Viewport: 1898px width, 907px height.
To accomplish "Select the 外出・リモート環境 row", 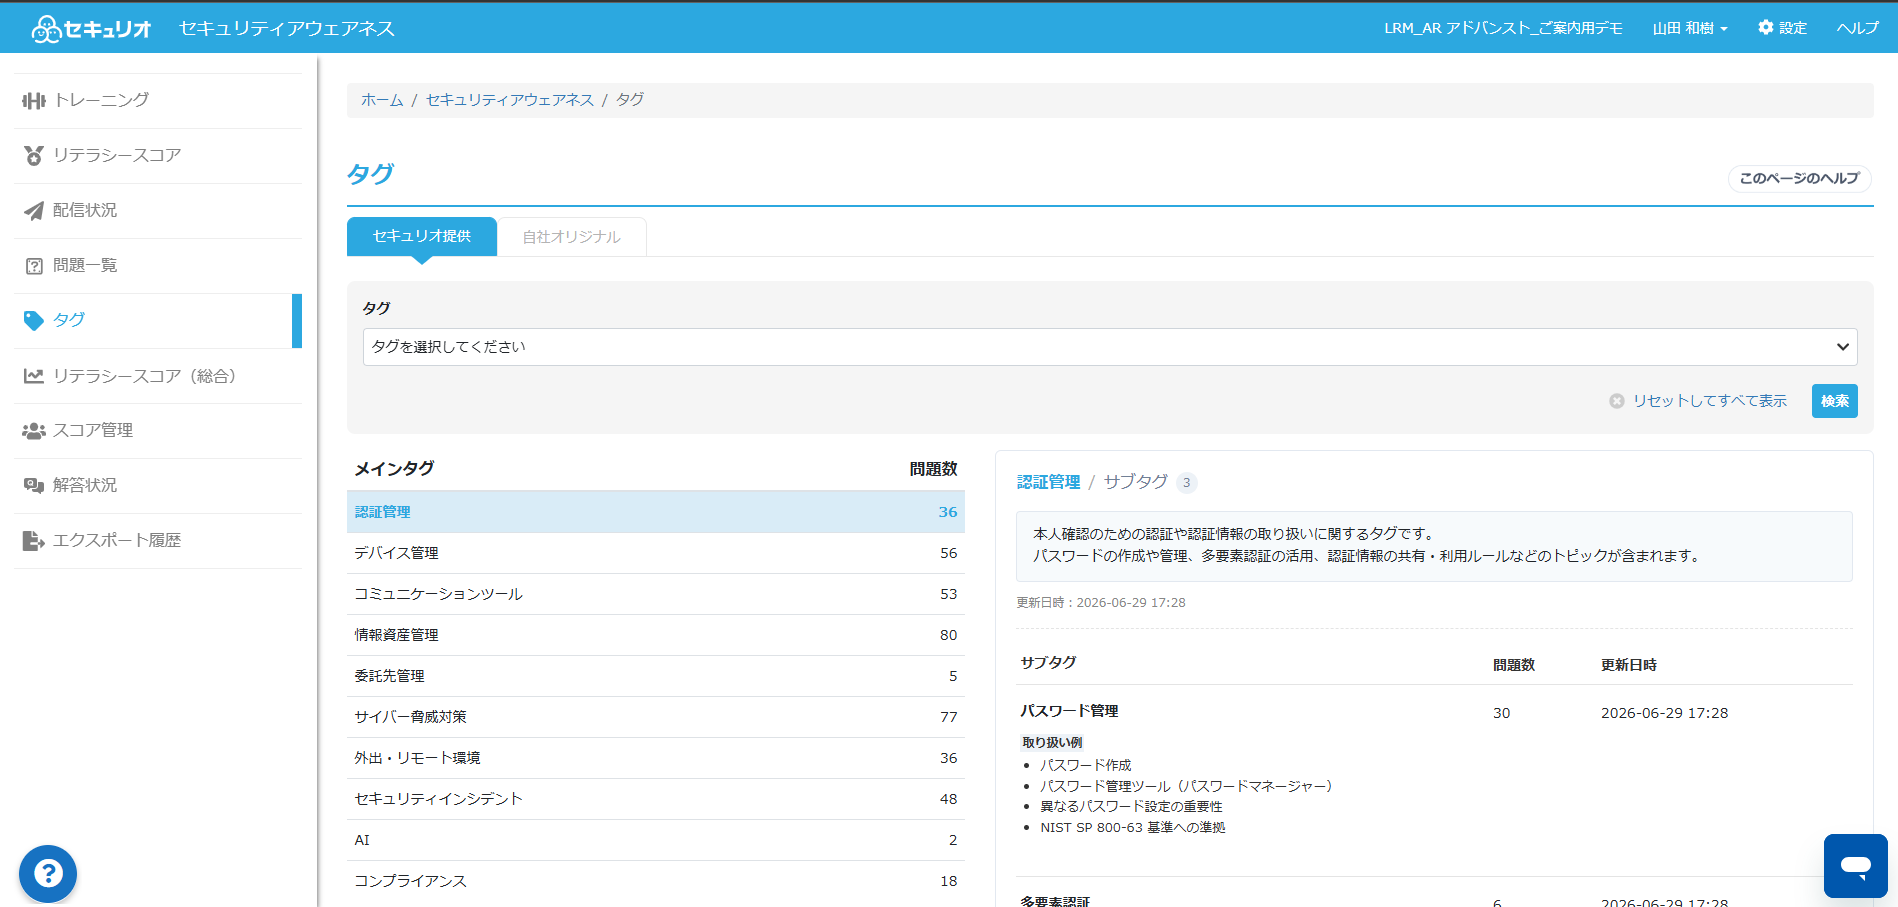I will pos(656,758).
